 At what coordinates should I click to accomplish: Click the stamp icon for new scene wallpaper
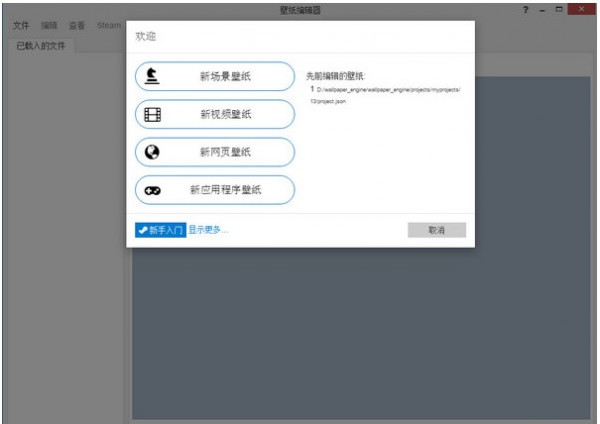click(152, 77)
